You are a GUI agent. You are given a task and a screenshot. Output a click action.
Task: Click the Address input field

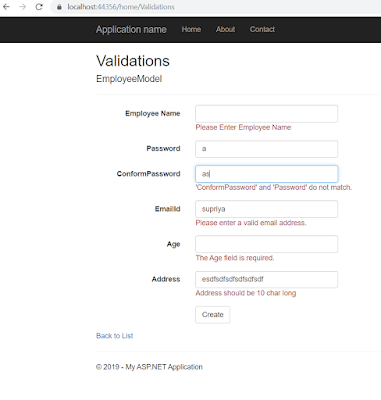266,279
